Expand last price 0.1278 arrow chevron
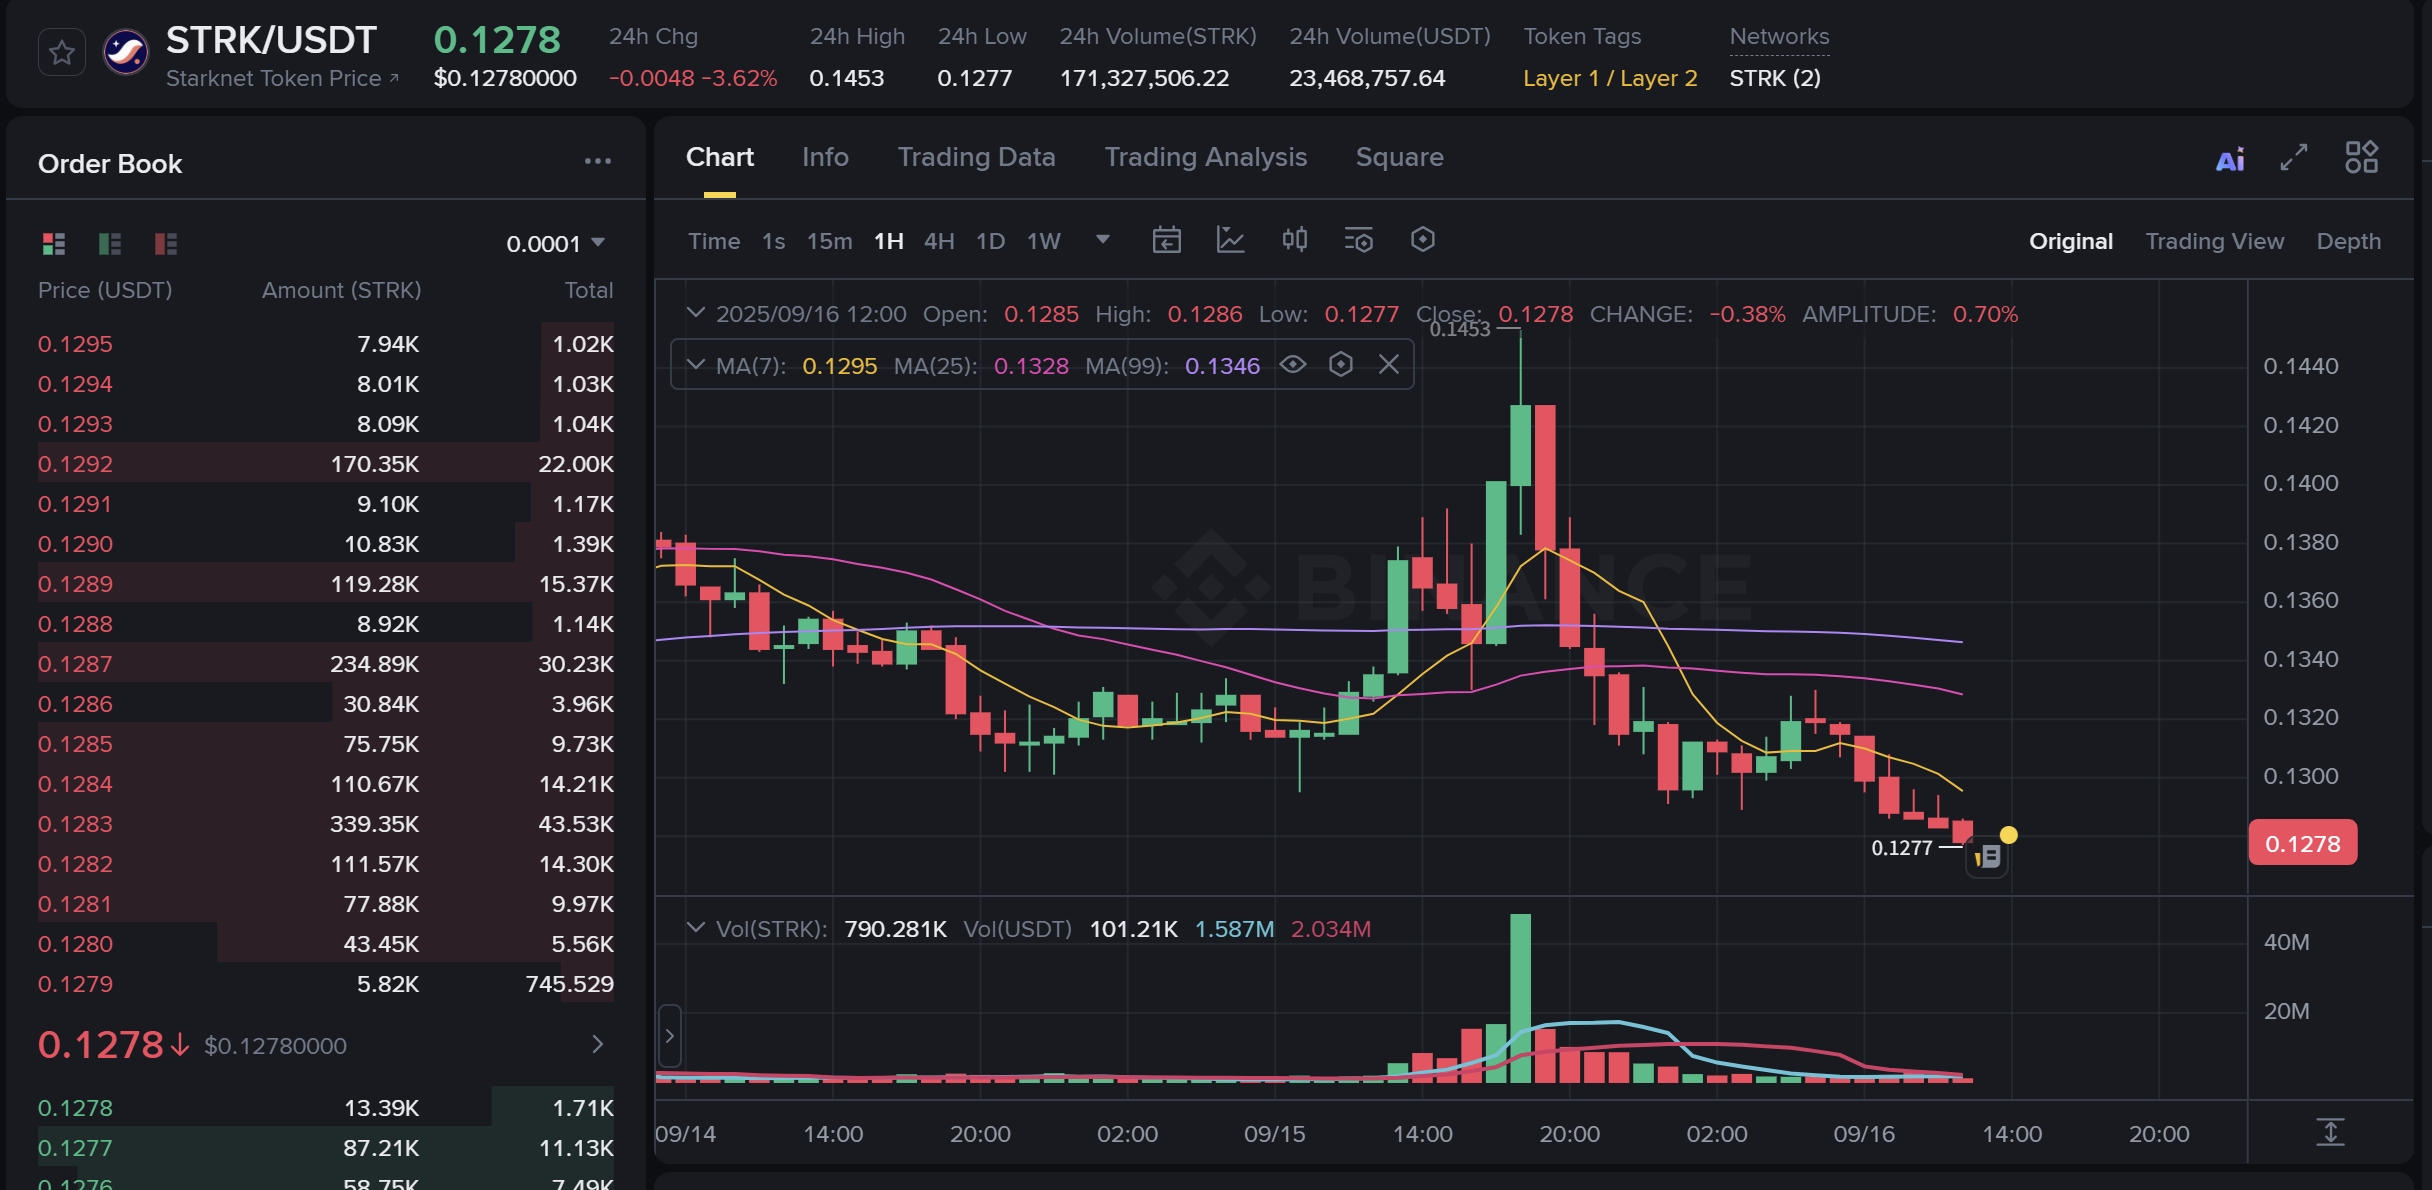The width and height of the screenshot is (2432, 1190). [x=597, y=1044]
